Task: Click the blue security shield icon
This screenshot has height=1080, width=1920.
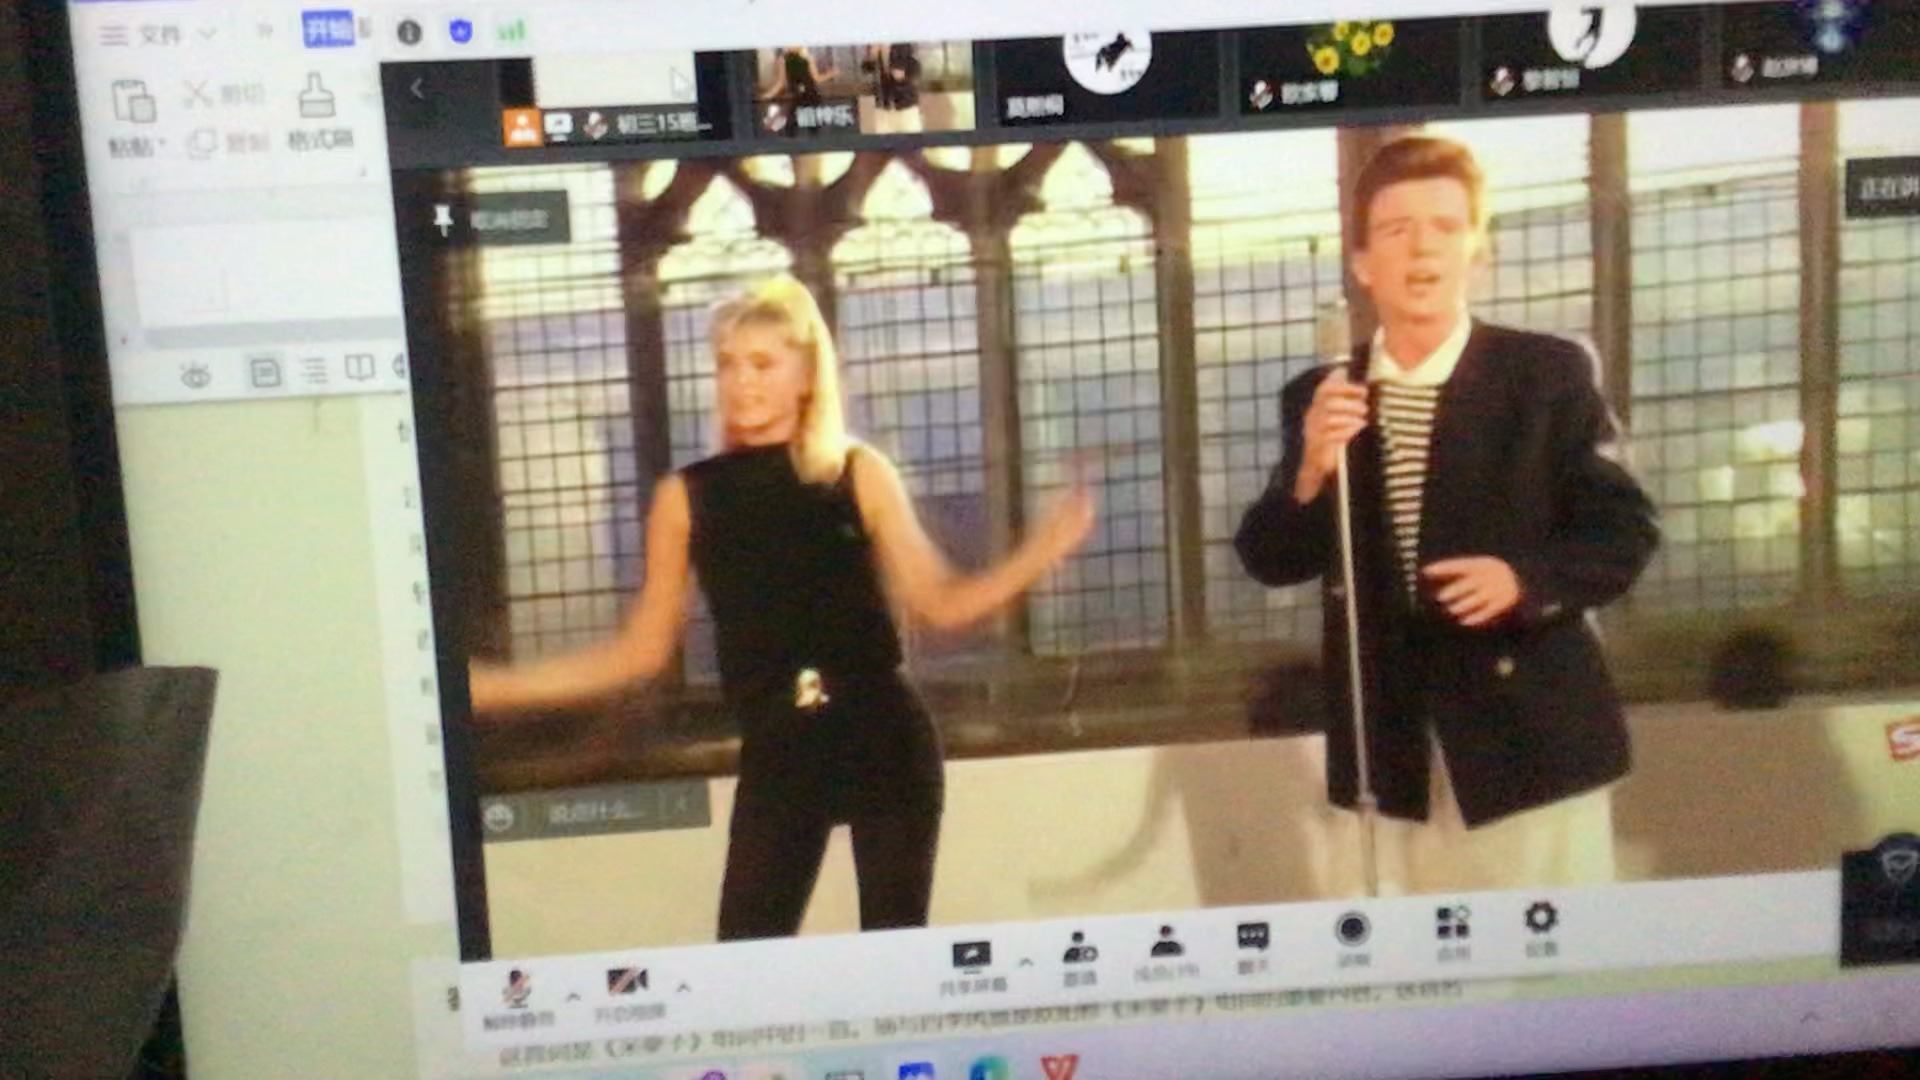Action: (460, 31)
